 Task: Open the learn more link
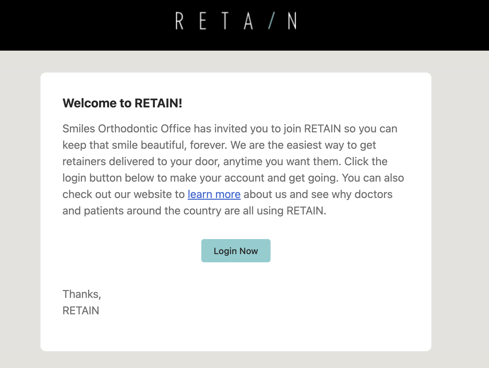tap(214, 194)
